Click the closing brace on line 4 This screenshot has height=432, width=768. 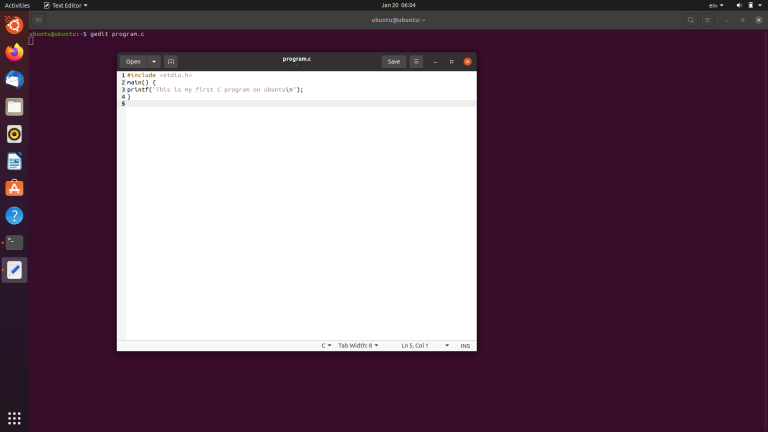pos(129,97)
